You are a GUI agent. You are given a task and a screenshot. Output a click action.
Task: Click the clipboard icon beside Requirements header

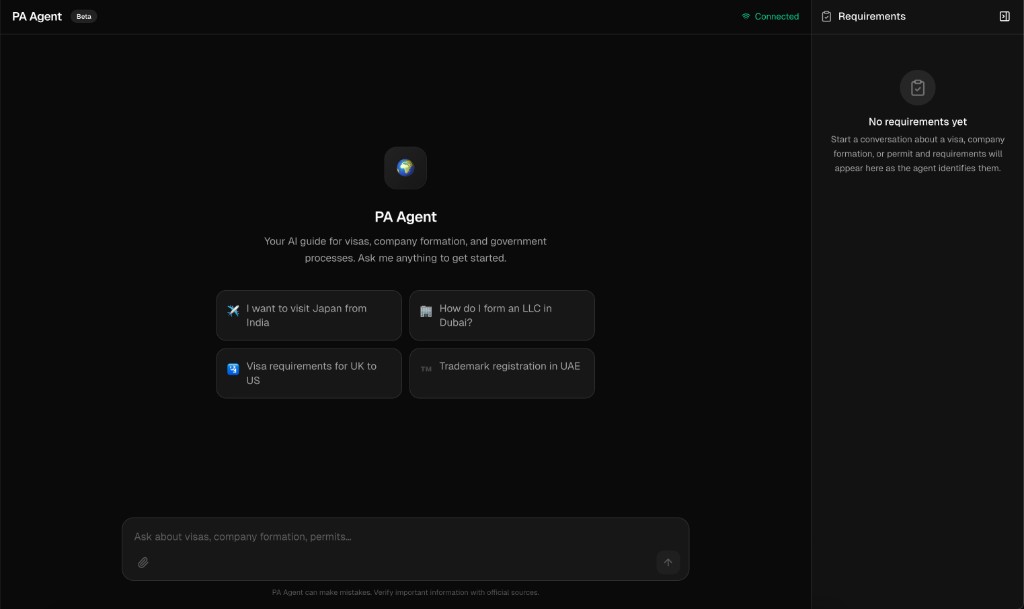[x=826, y=16]
